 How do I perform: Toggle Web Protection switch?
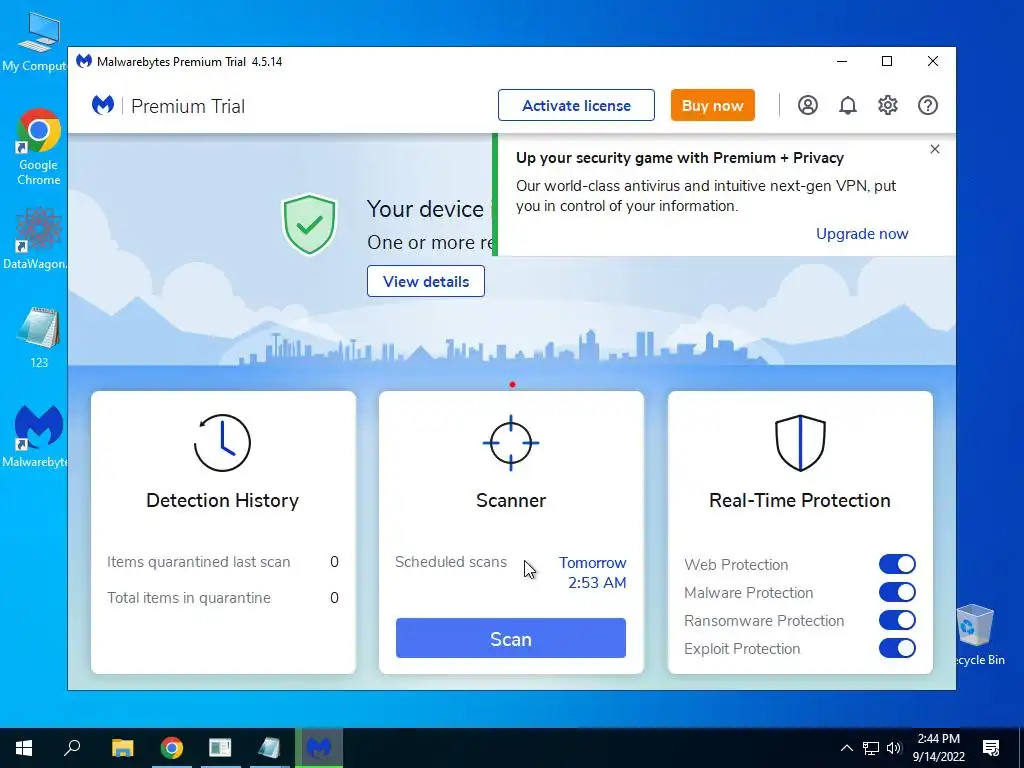click(897, 564)
